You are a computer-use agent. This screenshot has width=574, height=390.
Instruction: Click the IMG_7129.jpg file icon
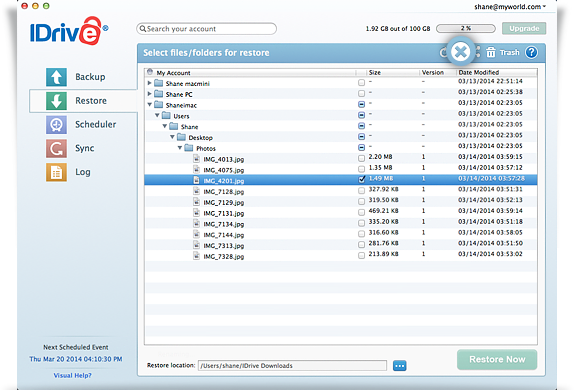(x=197, y=202)
